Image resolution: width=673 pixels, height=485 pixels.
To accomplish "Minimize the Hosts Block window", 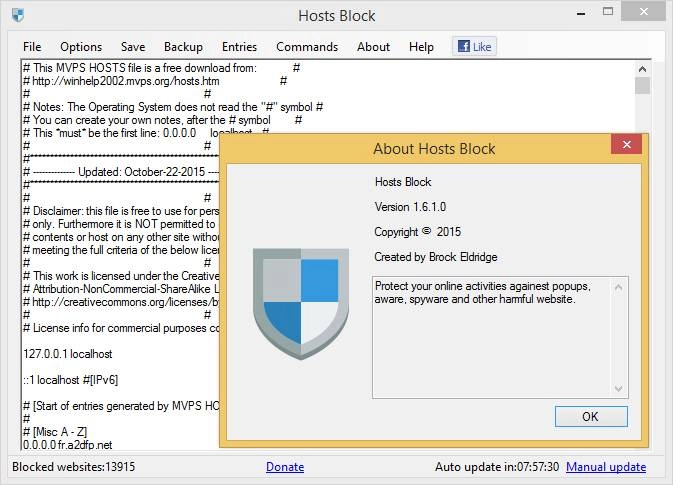I will (x=581, y=13).
